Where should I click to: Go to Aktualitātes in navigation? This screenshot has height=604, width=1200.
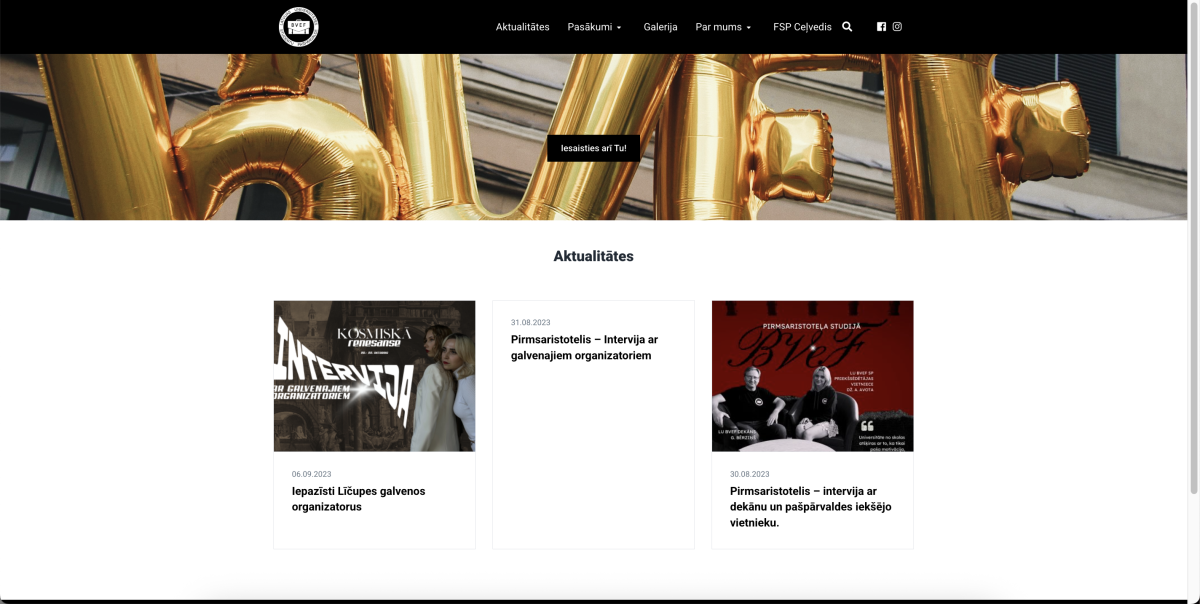coord(522,27)
